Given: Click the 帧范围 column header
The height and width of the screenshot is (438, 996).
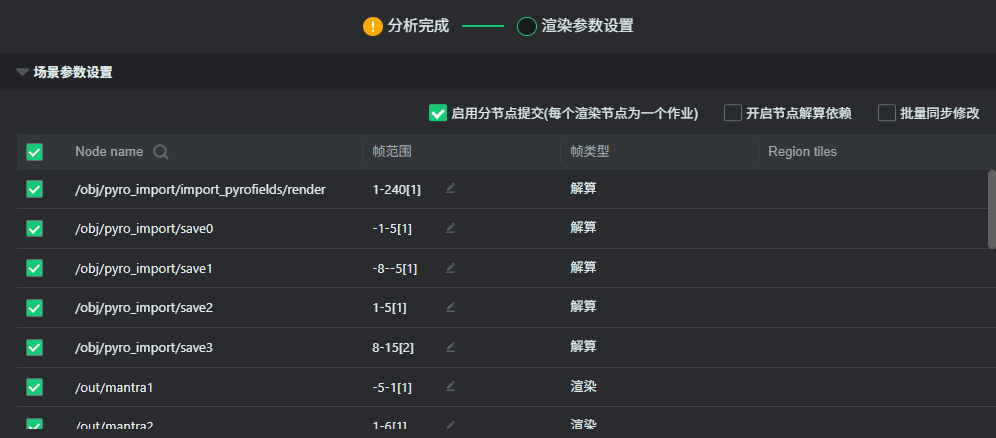Looking at the screenshot, I should pyautogui.click(x=392, y=152).
